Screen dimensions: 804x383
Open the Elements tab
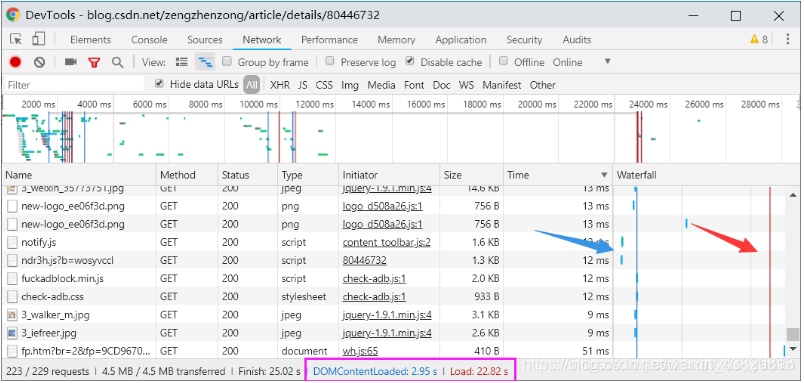tap(90, 39)
